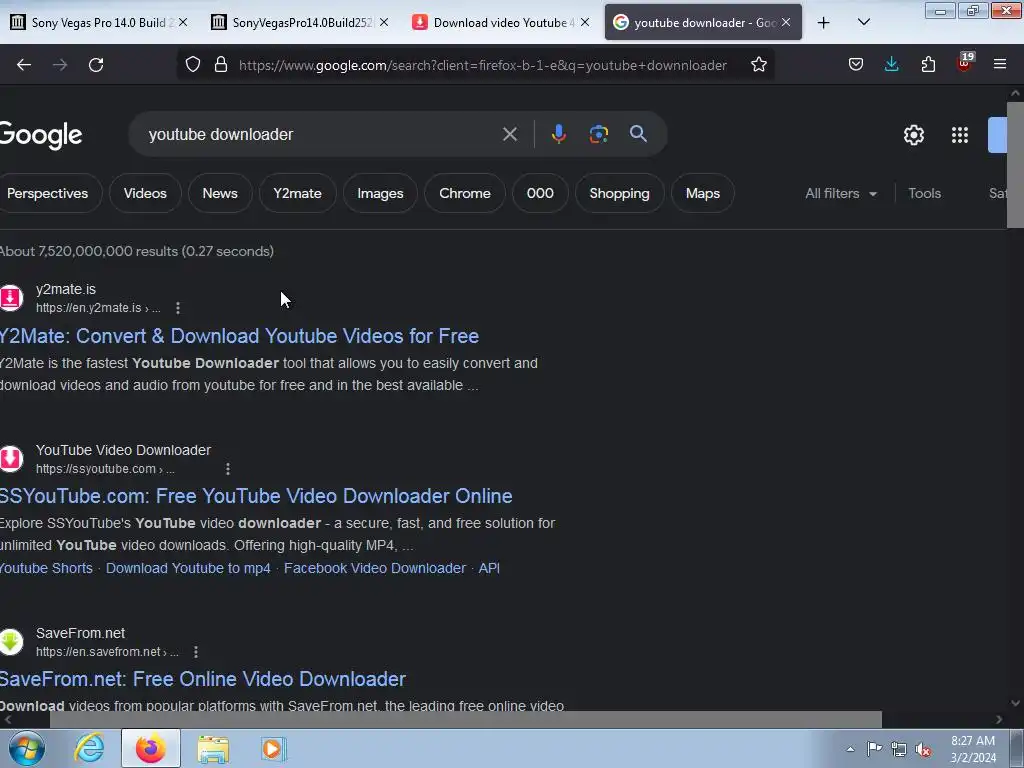Open the Windows Start menu
Viewport: 1024px width, 768px height.
coord(27,748)
